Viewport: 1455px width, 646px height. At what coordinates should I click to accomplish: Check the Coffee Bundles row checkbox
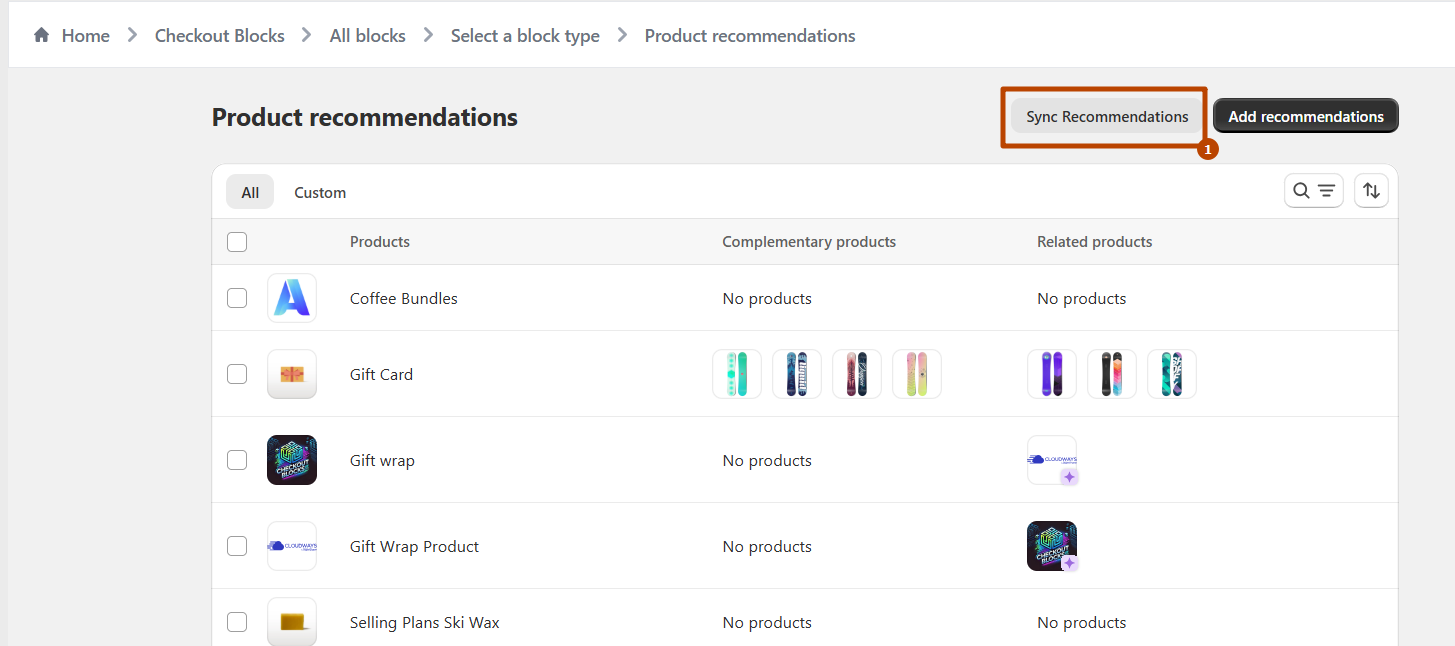pos(237,298)
